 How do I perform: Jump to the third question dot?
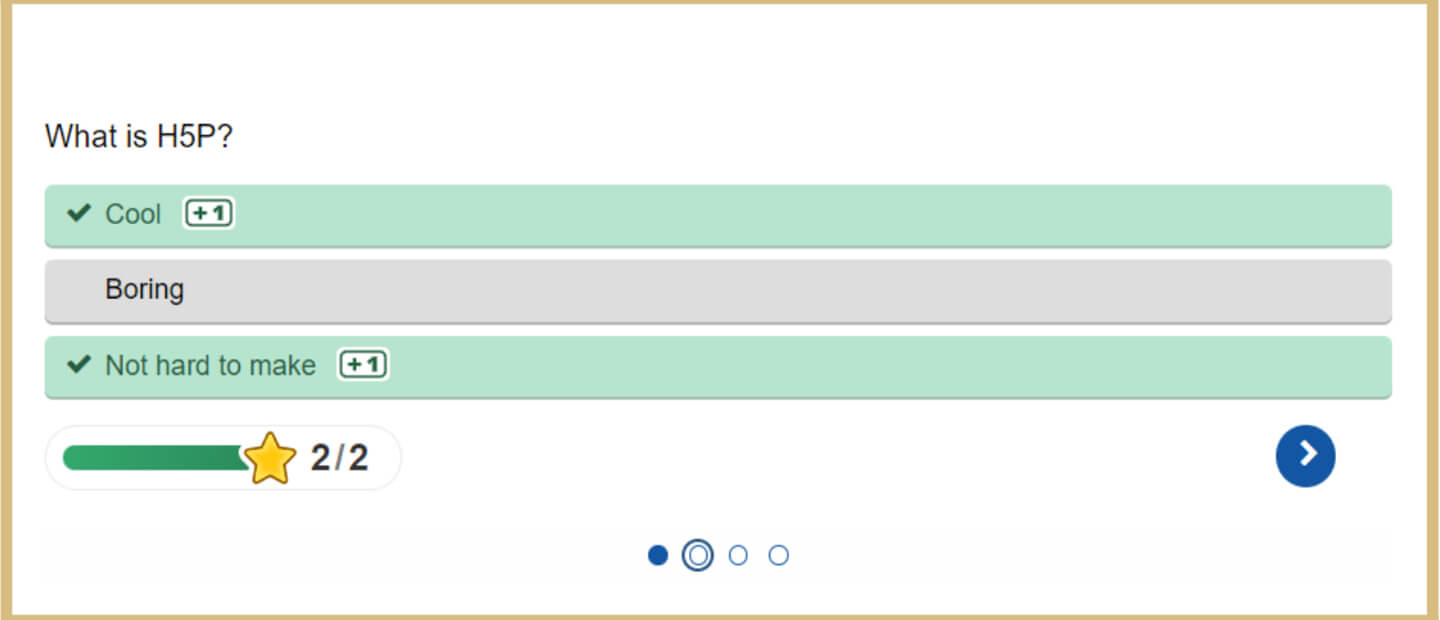click(738, 555)
